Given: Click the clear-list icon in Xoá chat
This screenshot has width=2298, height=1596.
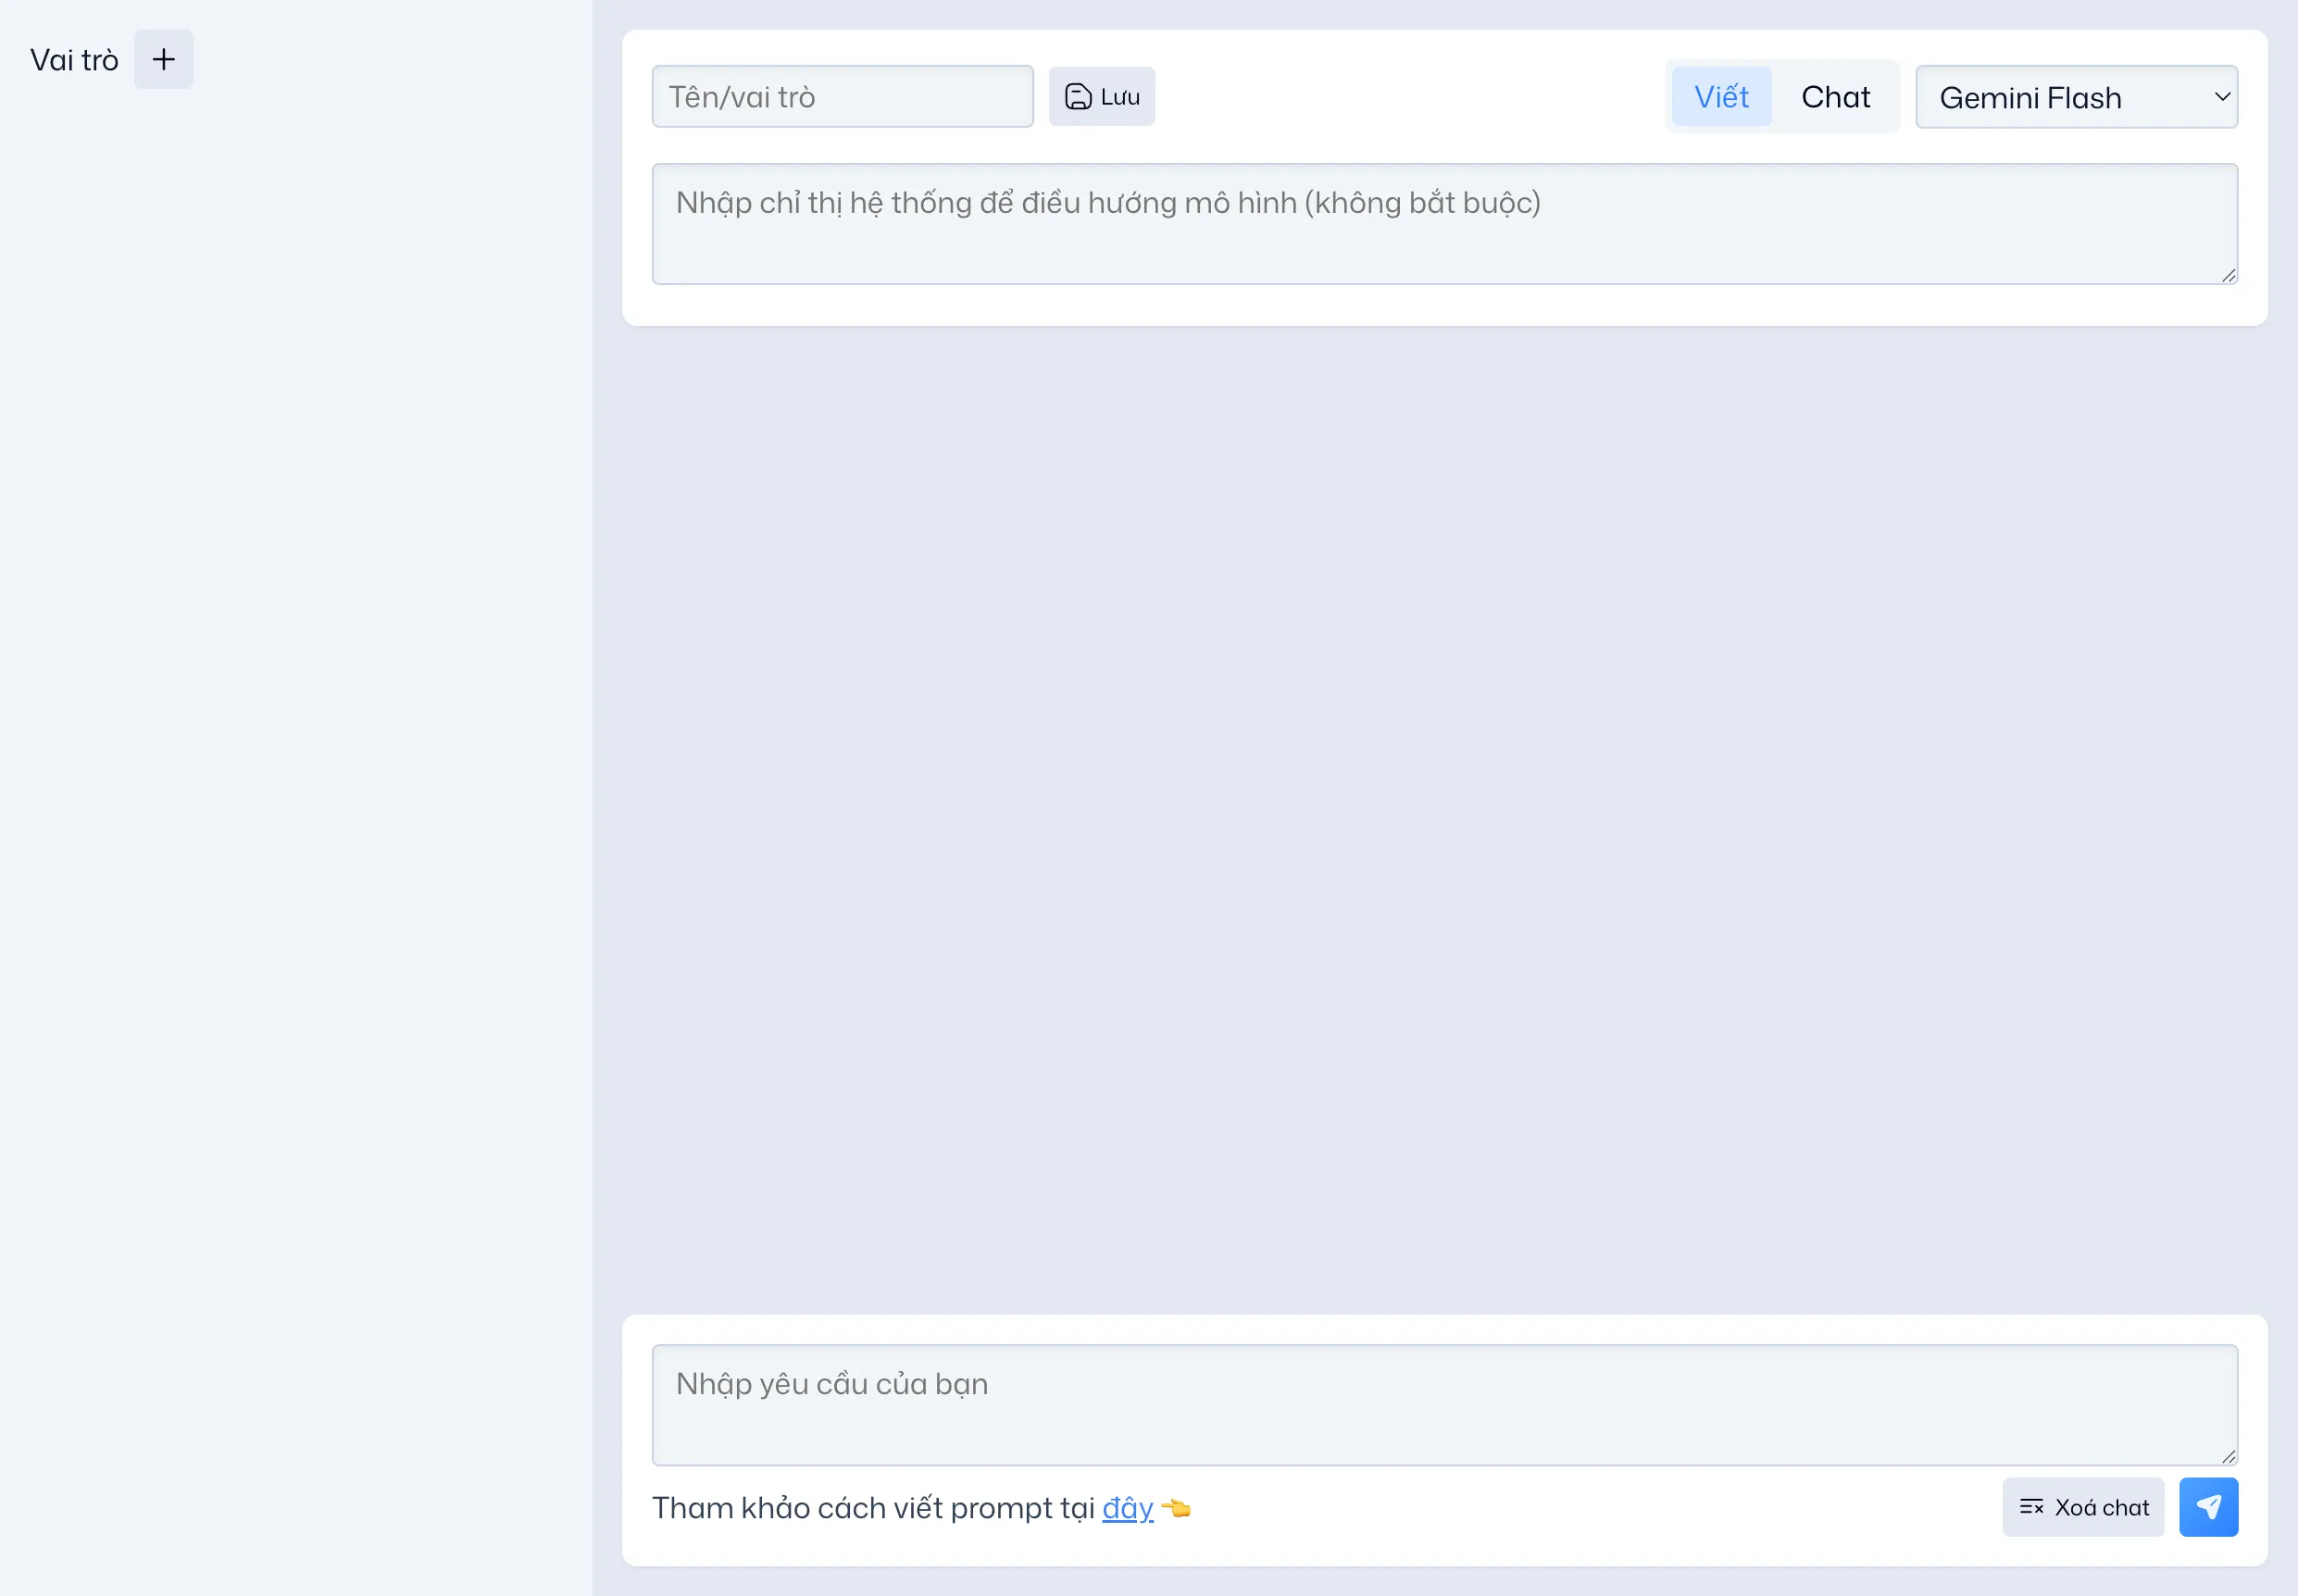Looking at the screenshot, I should point(2031,1507).
